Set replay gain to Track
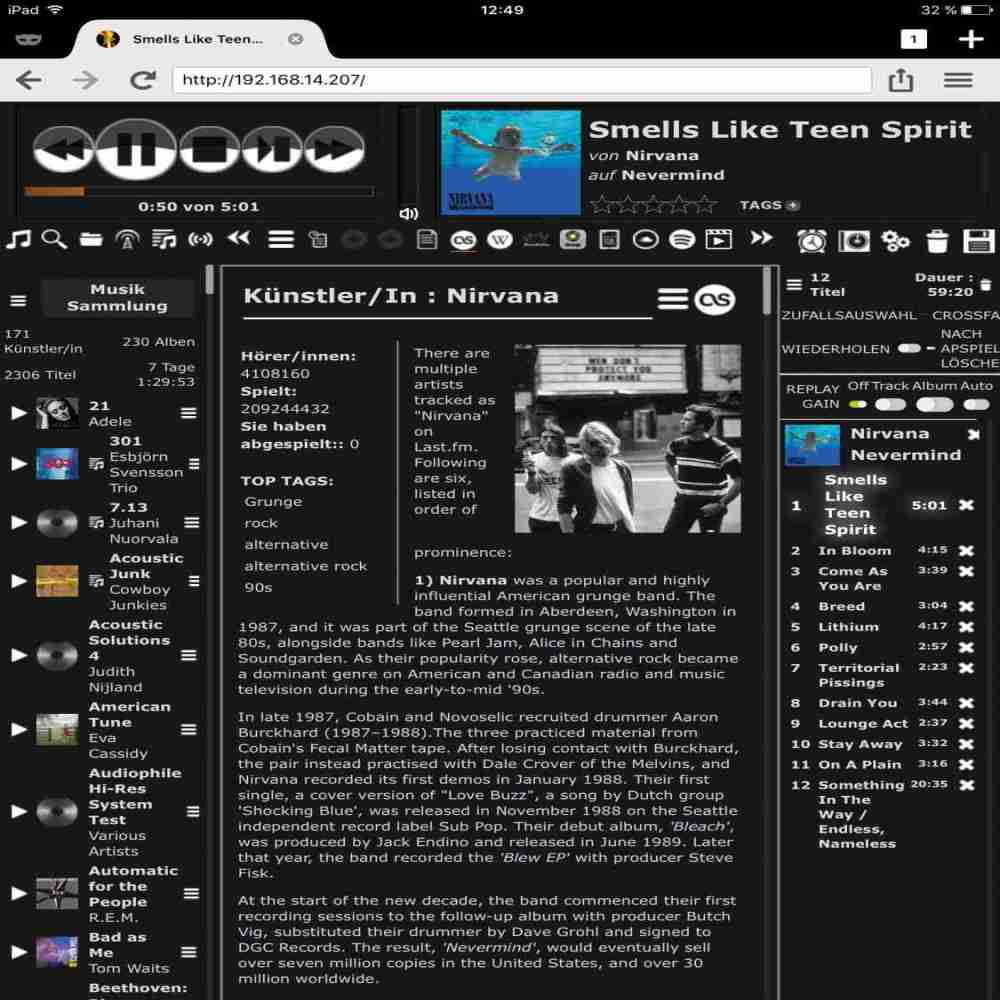 click(x=890, y=404)
